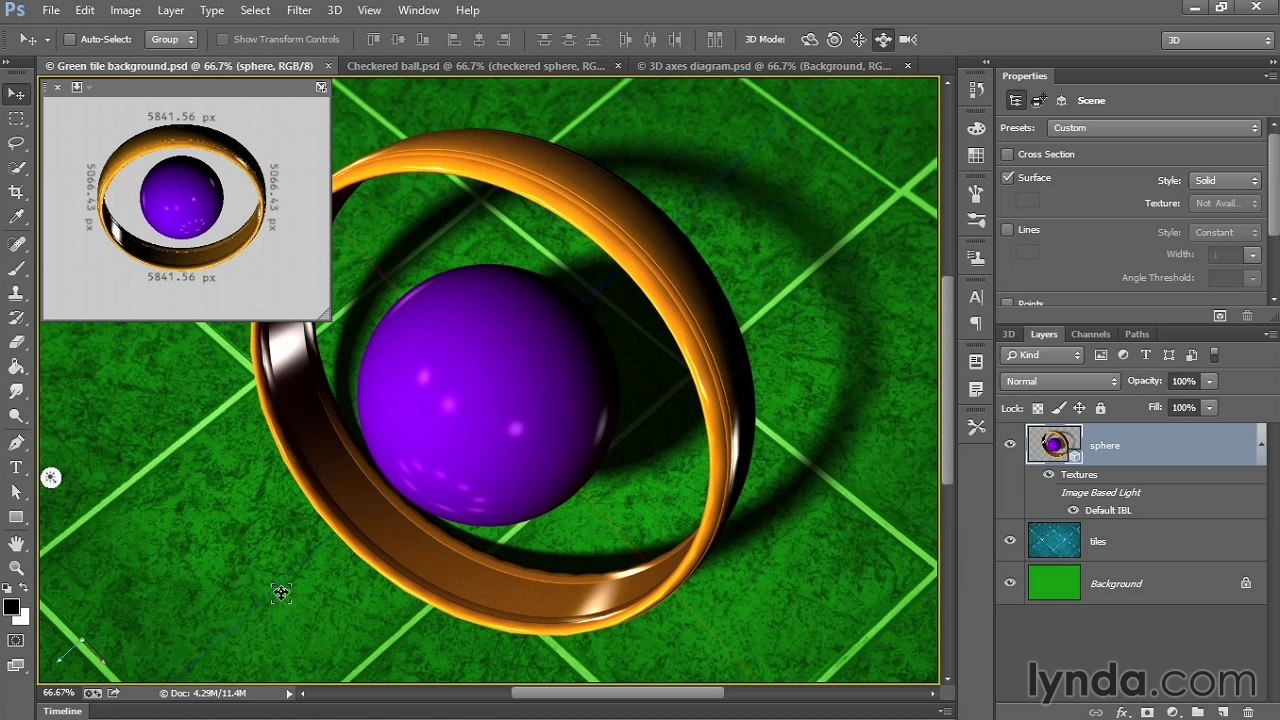
Task: Delete layer with trash icon
Action: (x=1247, y=712)
